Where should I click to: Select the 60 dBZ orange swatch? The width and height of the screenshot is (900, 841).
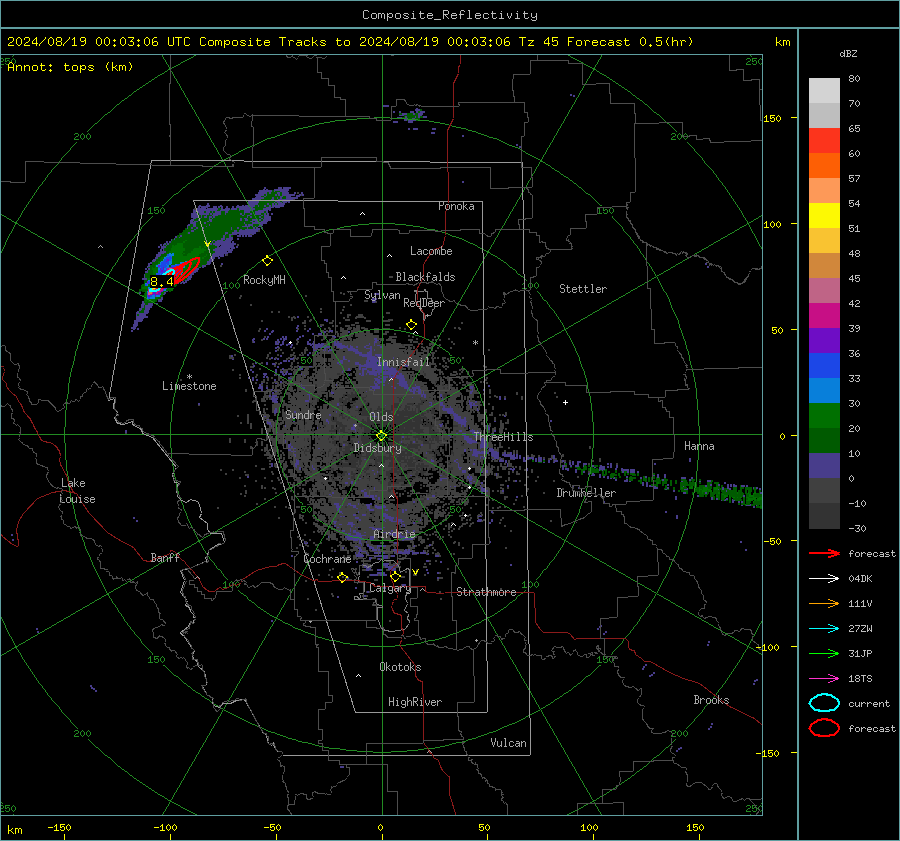click(x=824, y=166)
